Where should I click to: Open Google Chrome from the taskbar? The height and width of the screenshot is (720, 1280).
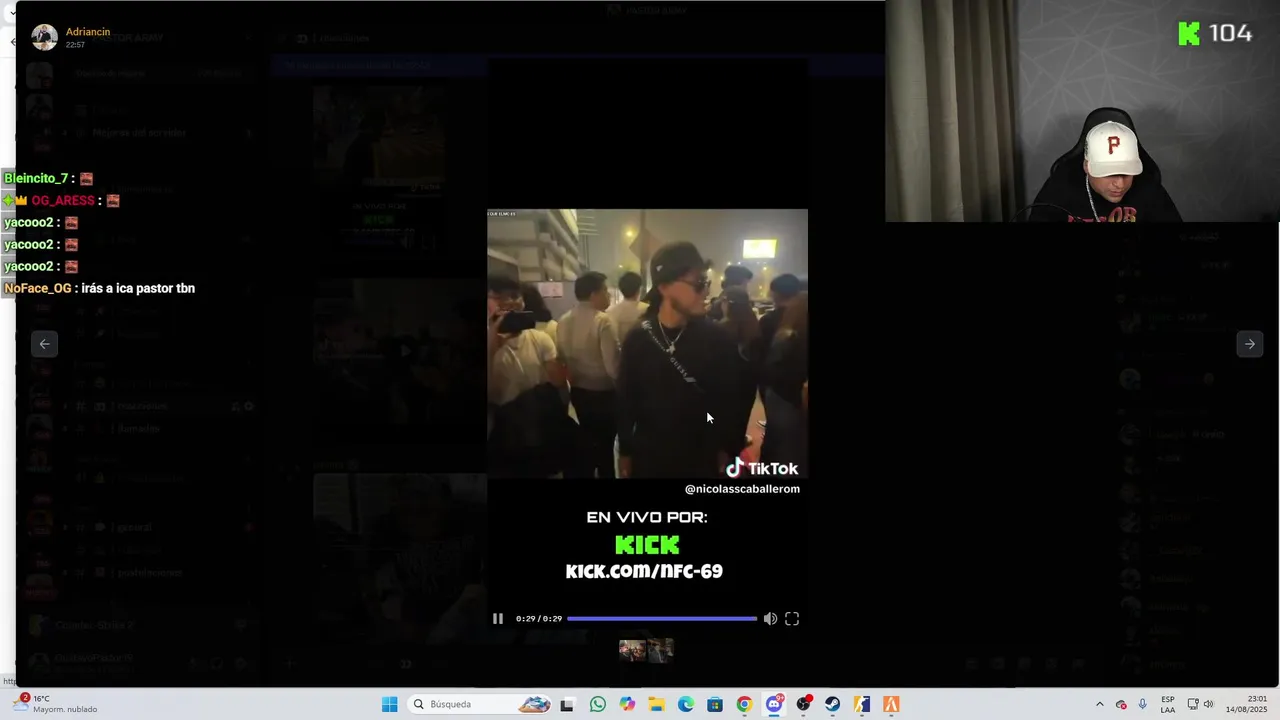tap(744, 704)
